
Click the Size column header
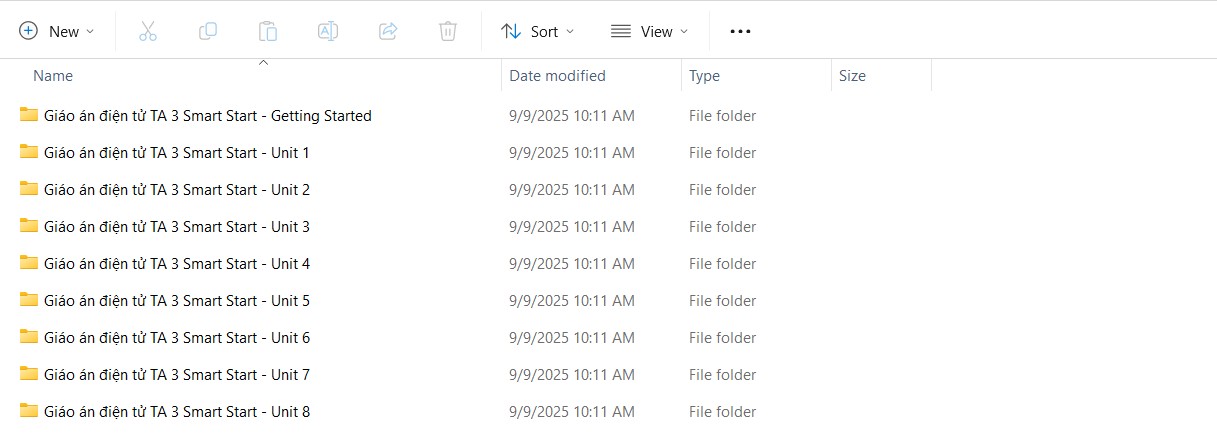coord(852,76)
